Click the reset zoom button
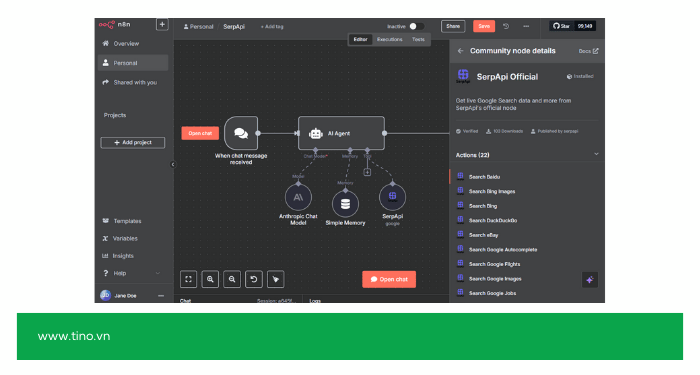 [254, 279]
